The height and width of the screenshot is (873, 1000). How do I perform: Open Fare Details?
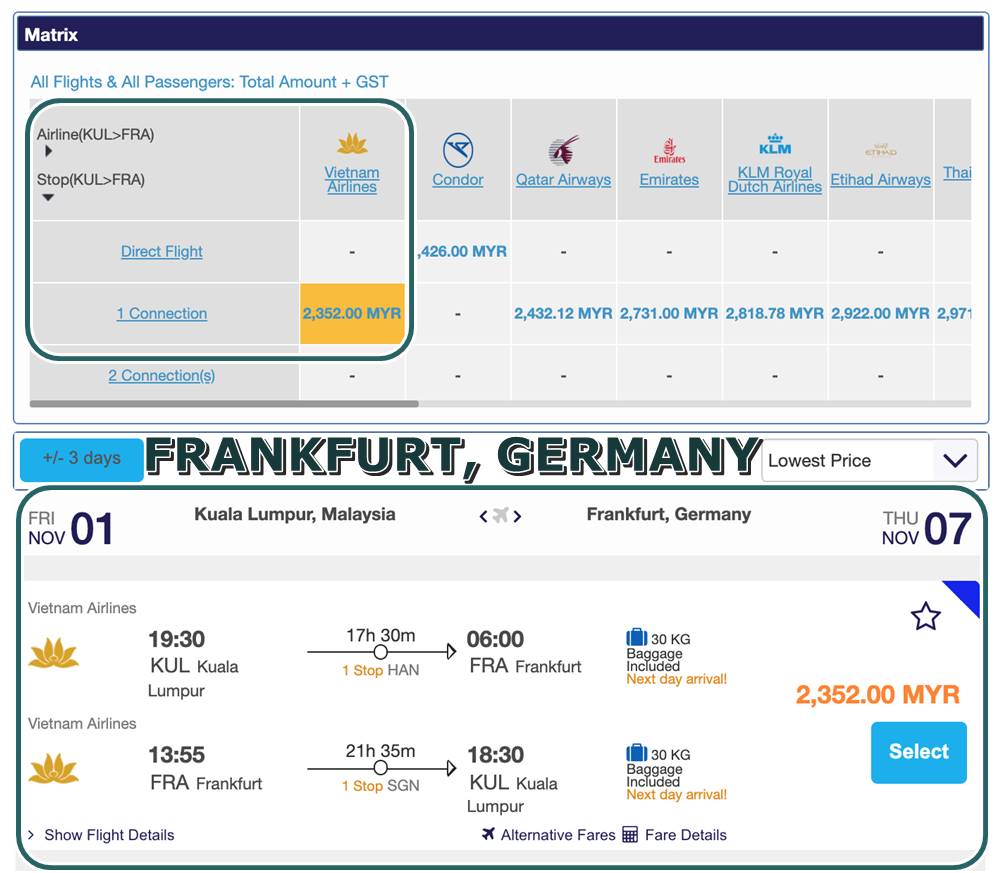[675, 835]
